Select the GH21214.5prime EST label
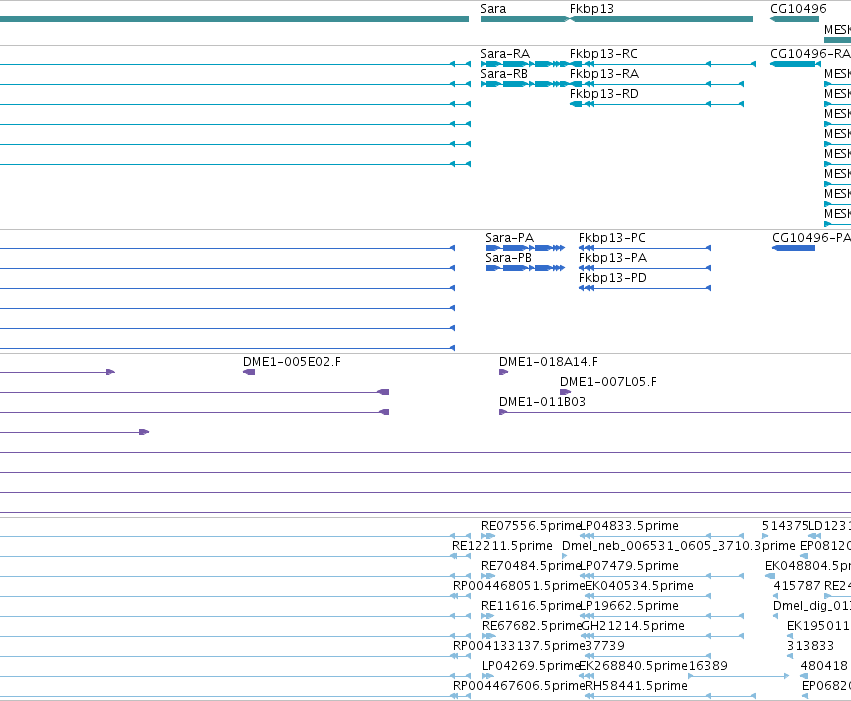Screen dimensions: 851x701 (633, 626)
